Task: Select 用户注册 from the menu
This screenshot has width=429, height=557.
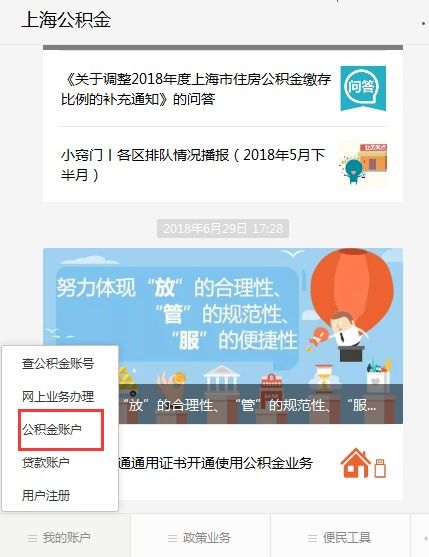Action: click(46, 495)
